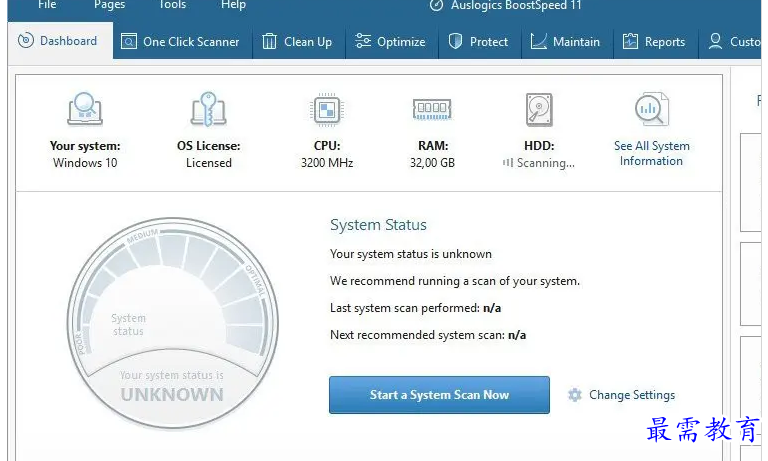Switch to the One Click Scanner tab
768x461 pixels.
pos(182,42)
